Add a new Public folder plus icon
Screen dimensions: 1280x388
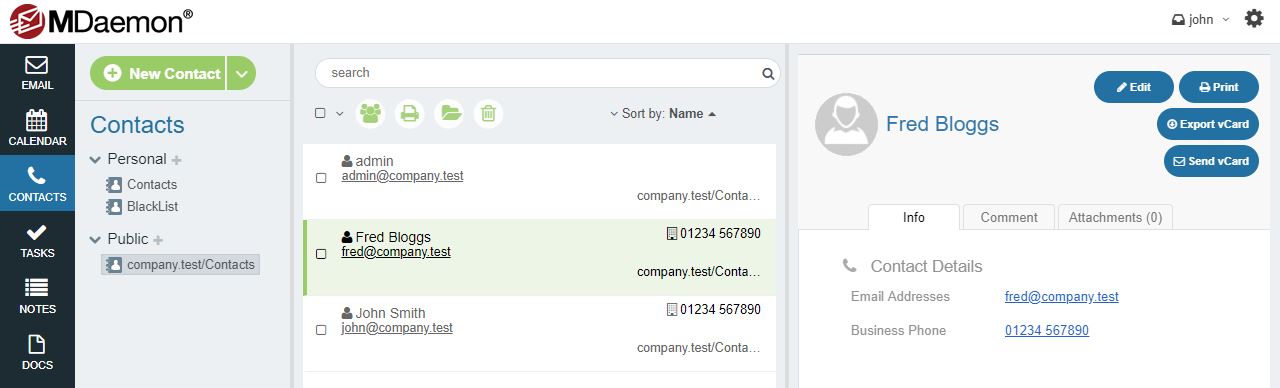158,239
